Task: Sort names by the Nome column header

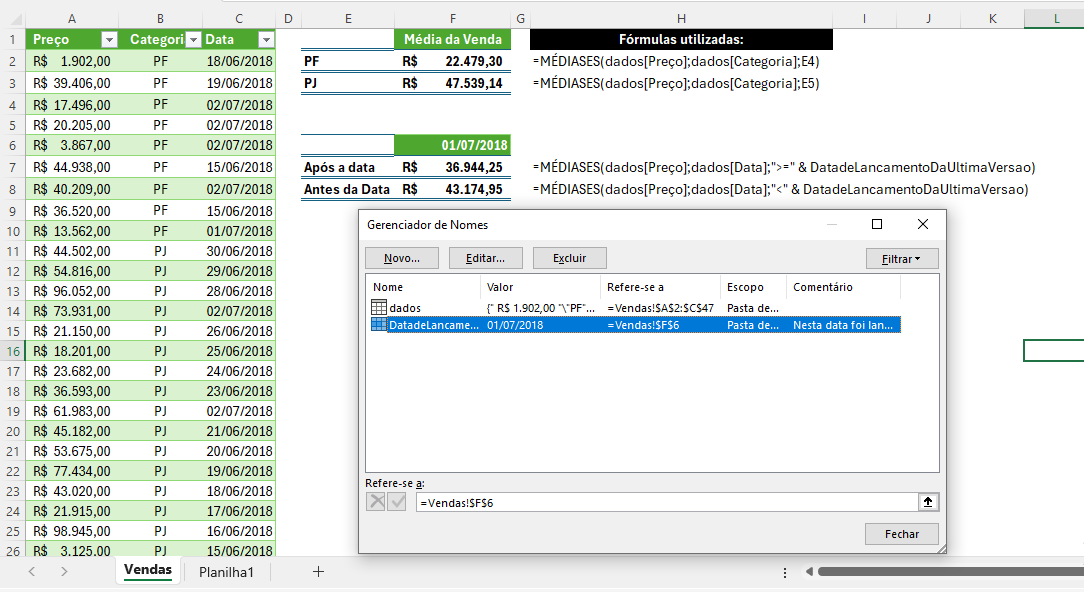Action: coord(423,287)
